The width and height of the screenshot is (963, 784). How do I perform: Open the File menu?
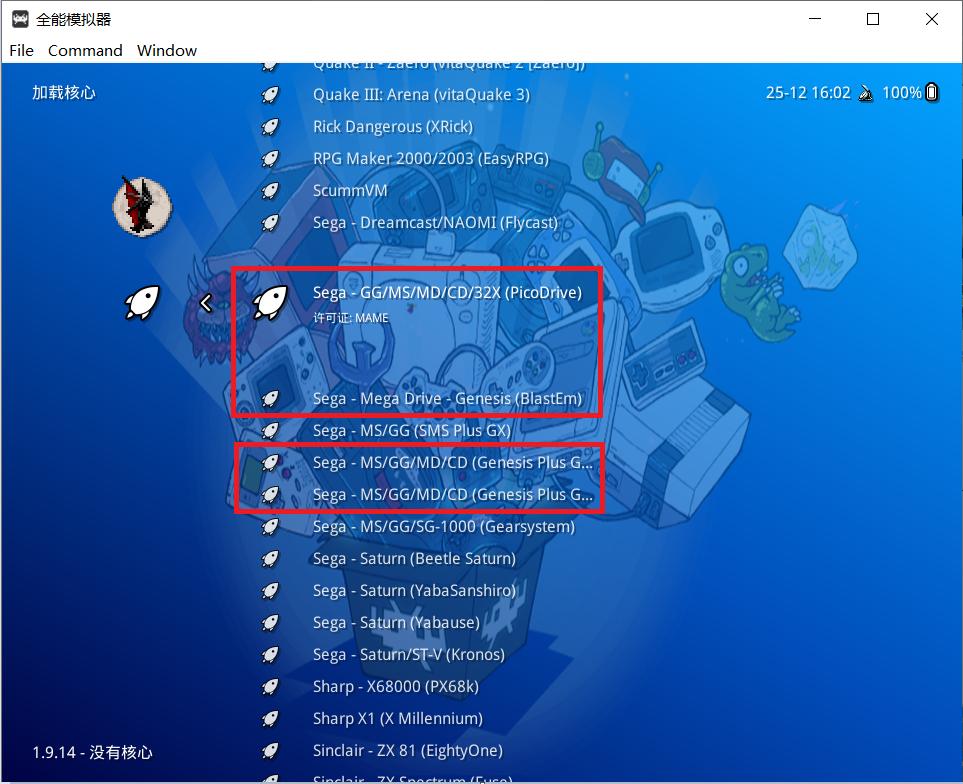point(20,50)
